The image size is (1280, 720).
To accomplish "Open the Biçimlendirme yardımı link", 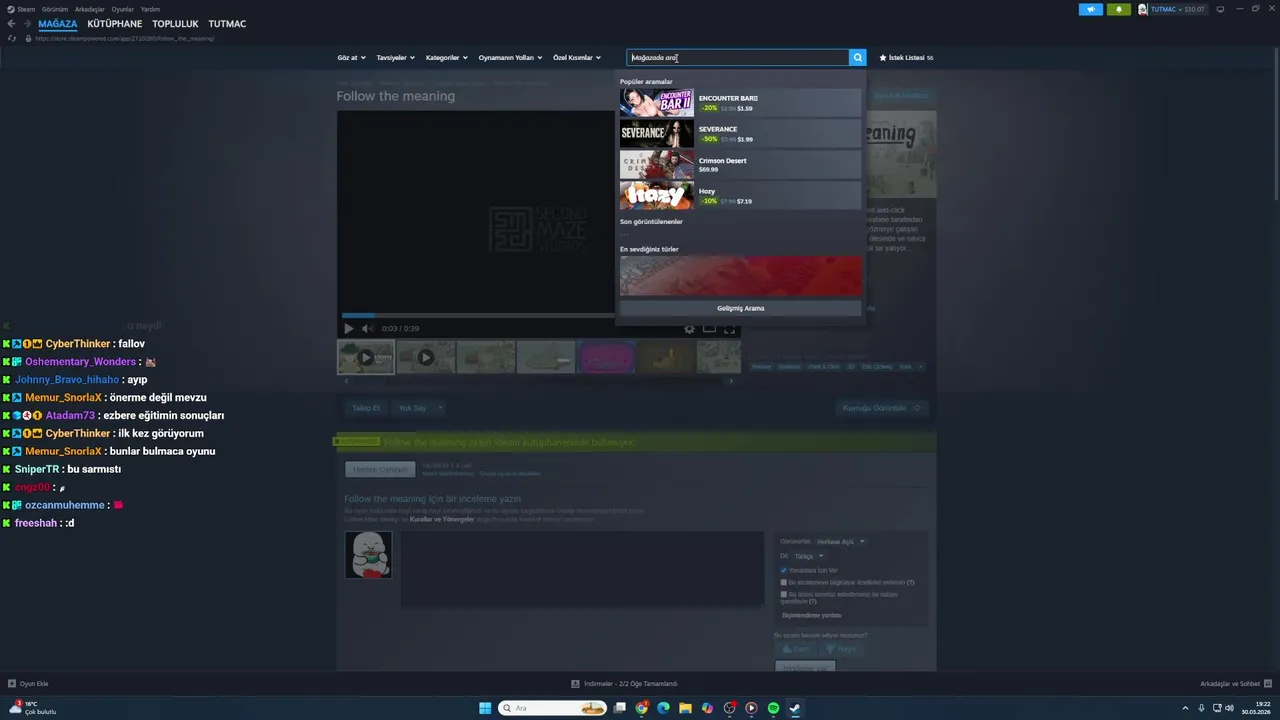I will 811,616.
